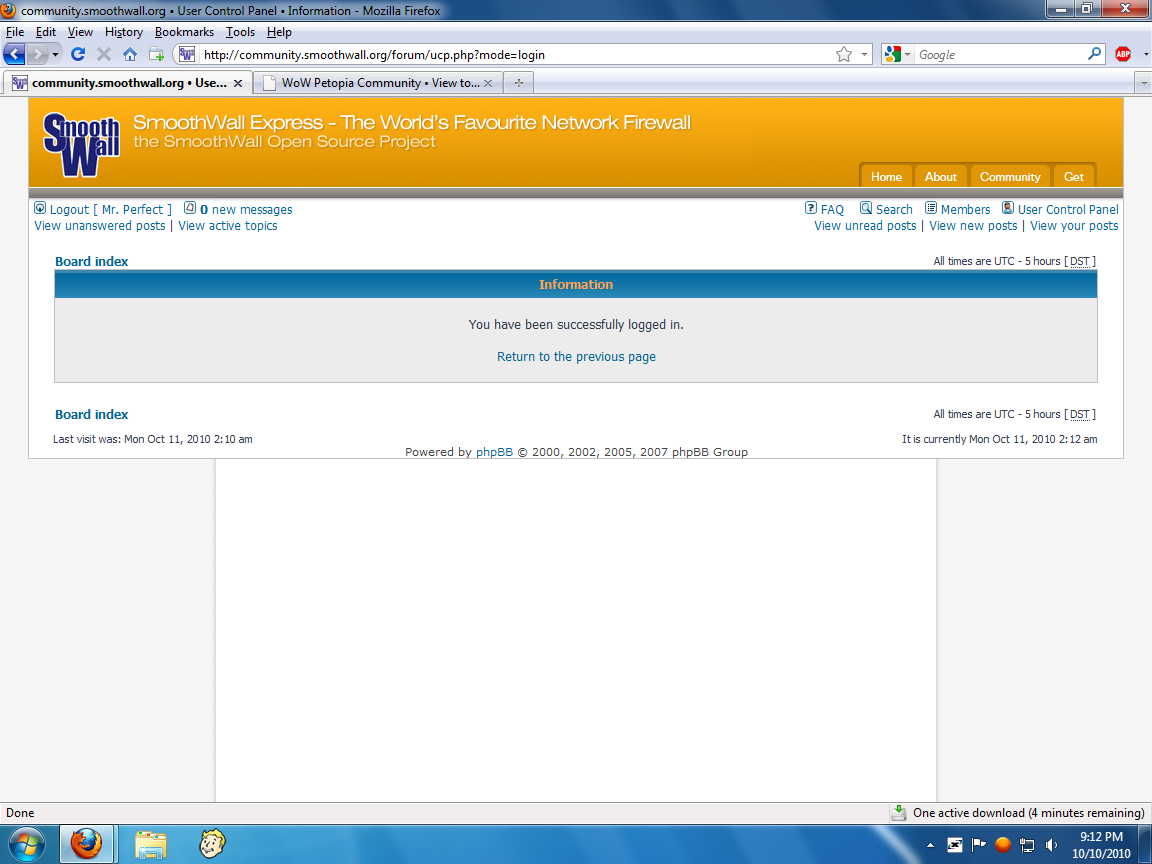Open the File menu
Viewport: 1152px width, 864px height.
(15, 32)
